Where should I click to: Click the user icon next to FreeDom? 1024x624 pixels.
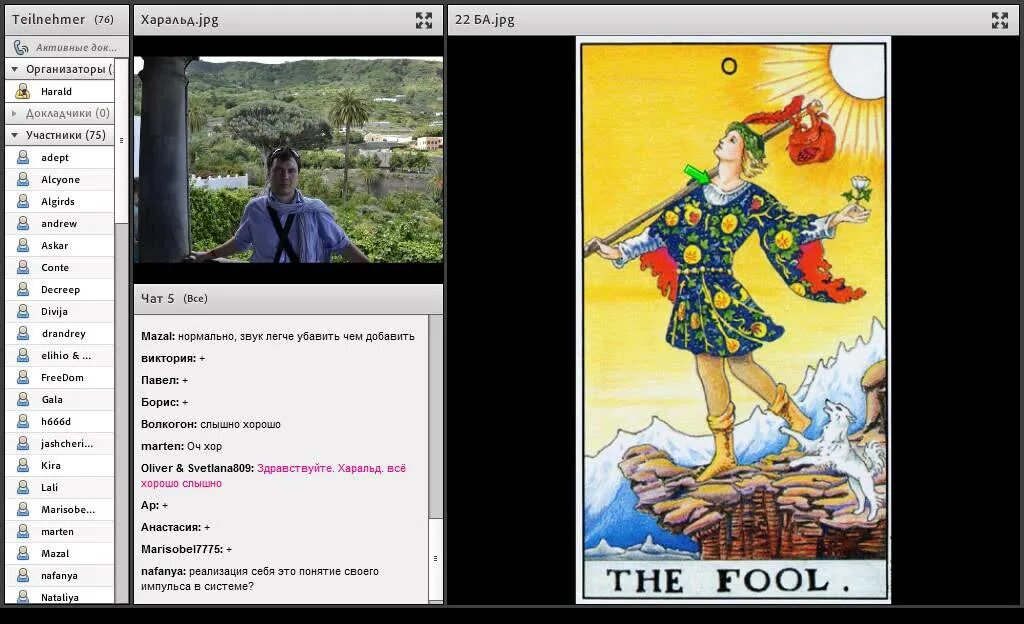pos(23,377)
